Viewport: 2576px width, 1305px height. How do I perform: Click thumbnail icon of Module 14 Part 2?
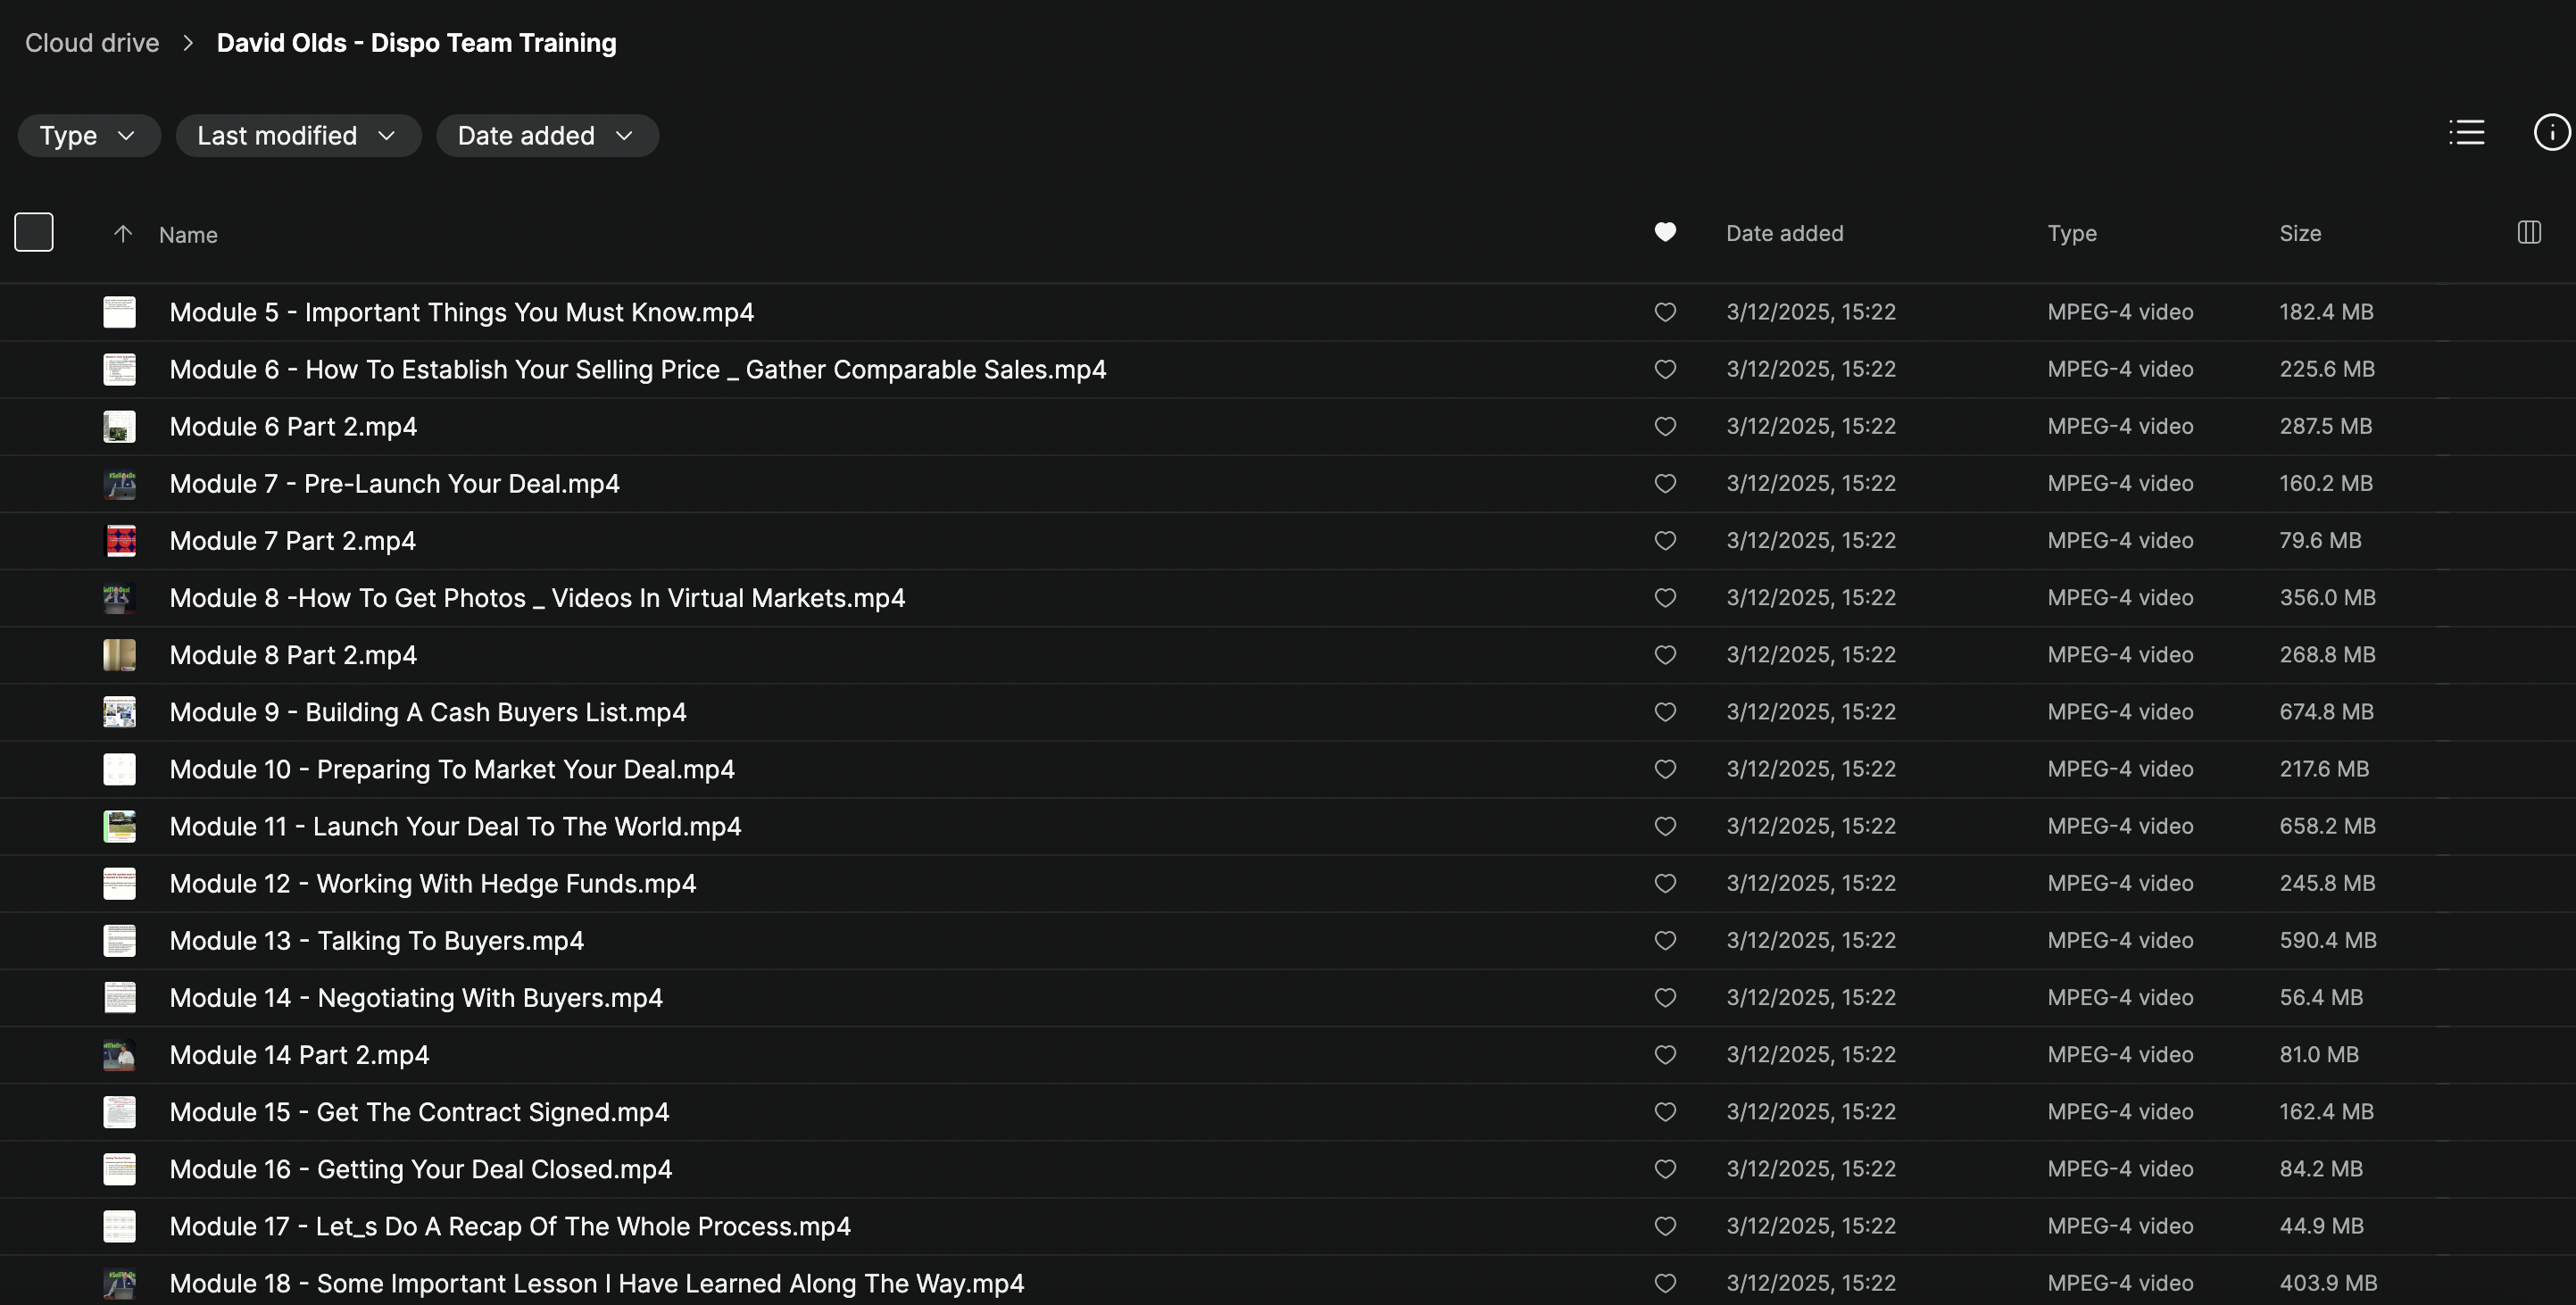tap(120, 1055)
